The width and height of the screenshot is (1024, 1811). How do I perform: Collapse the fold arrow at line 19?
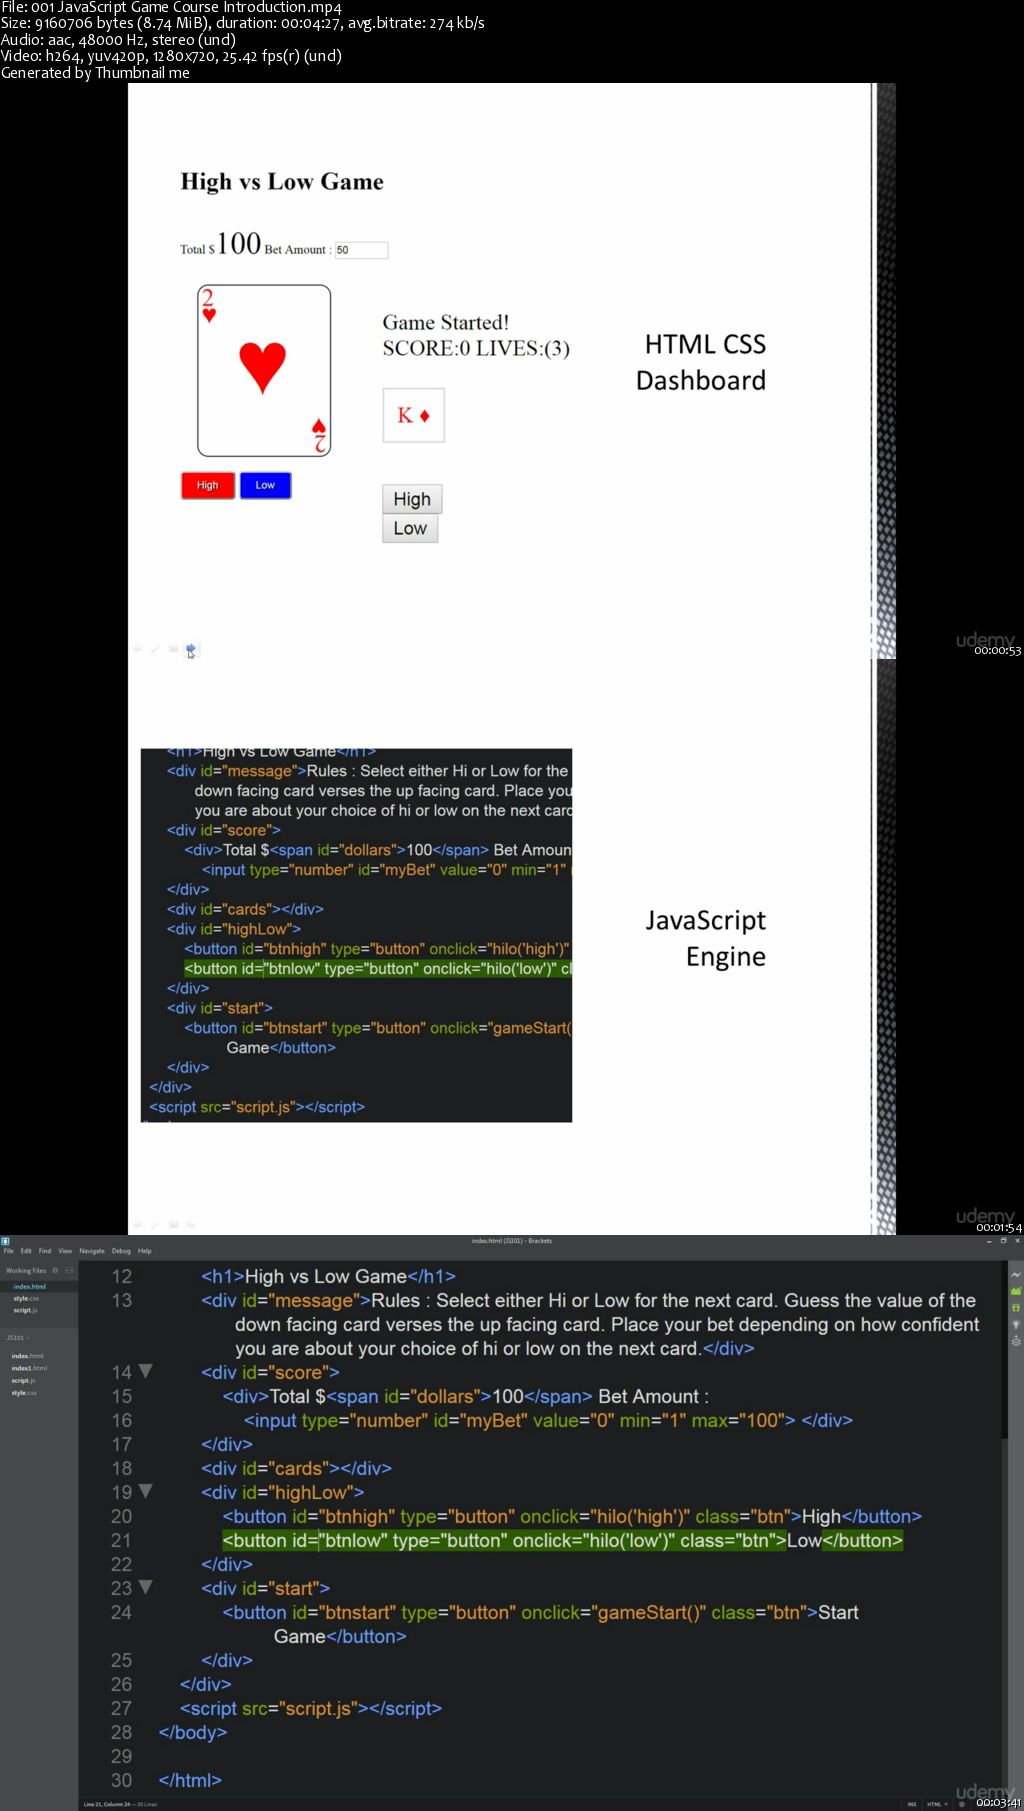[x=145, y=1491]
